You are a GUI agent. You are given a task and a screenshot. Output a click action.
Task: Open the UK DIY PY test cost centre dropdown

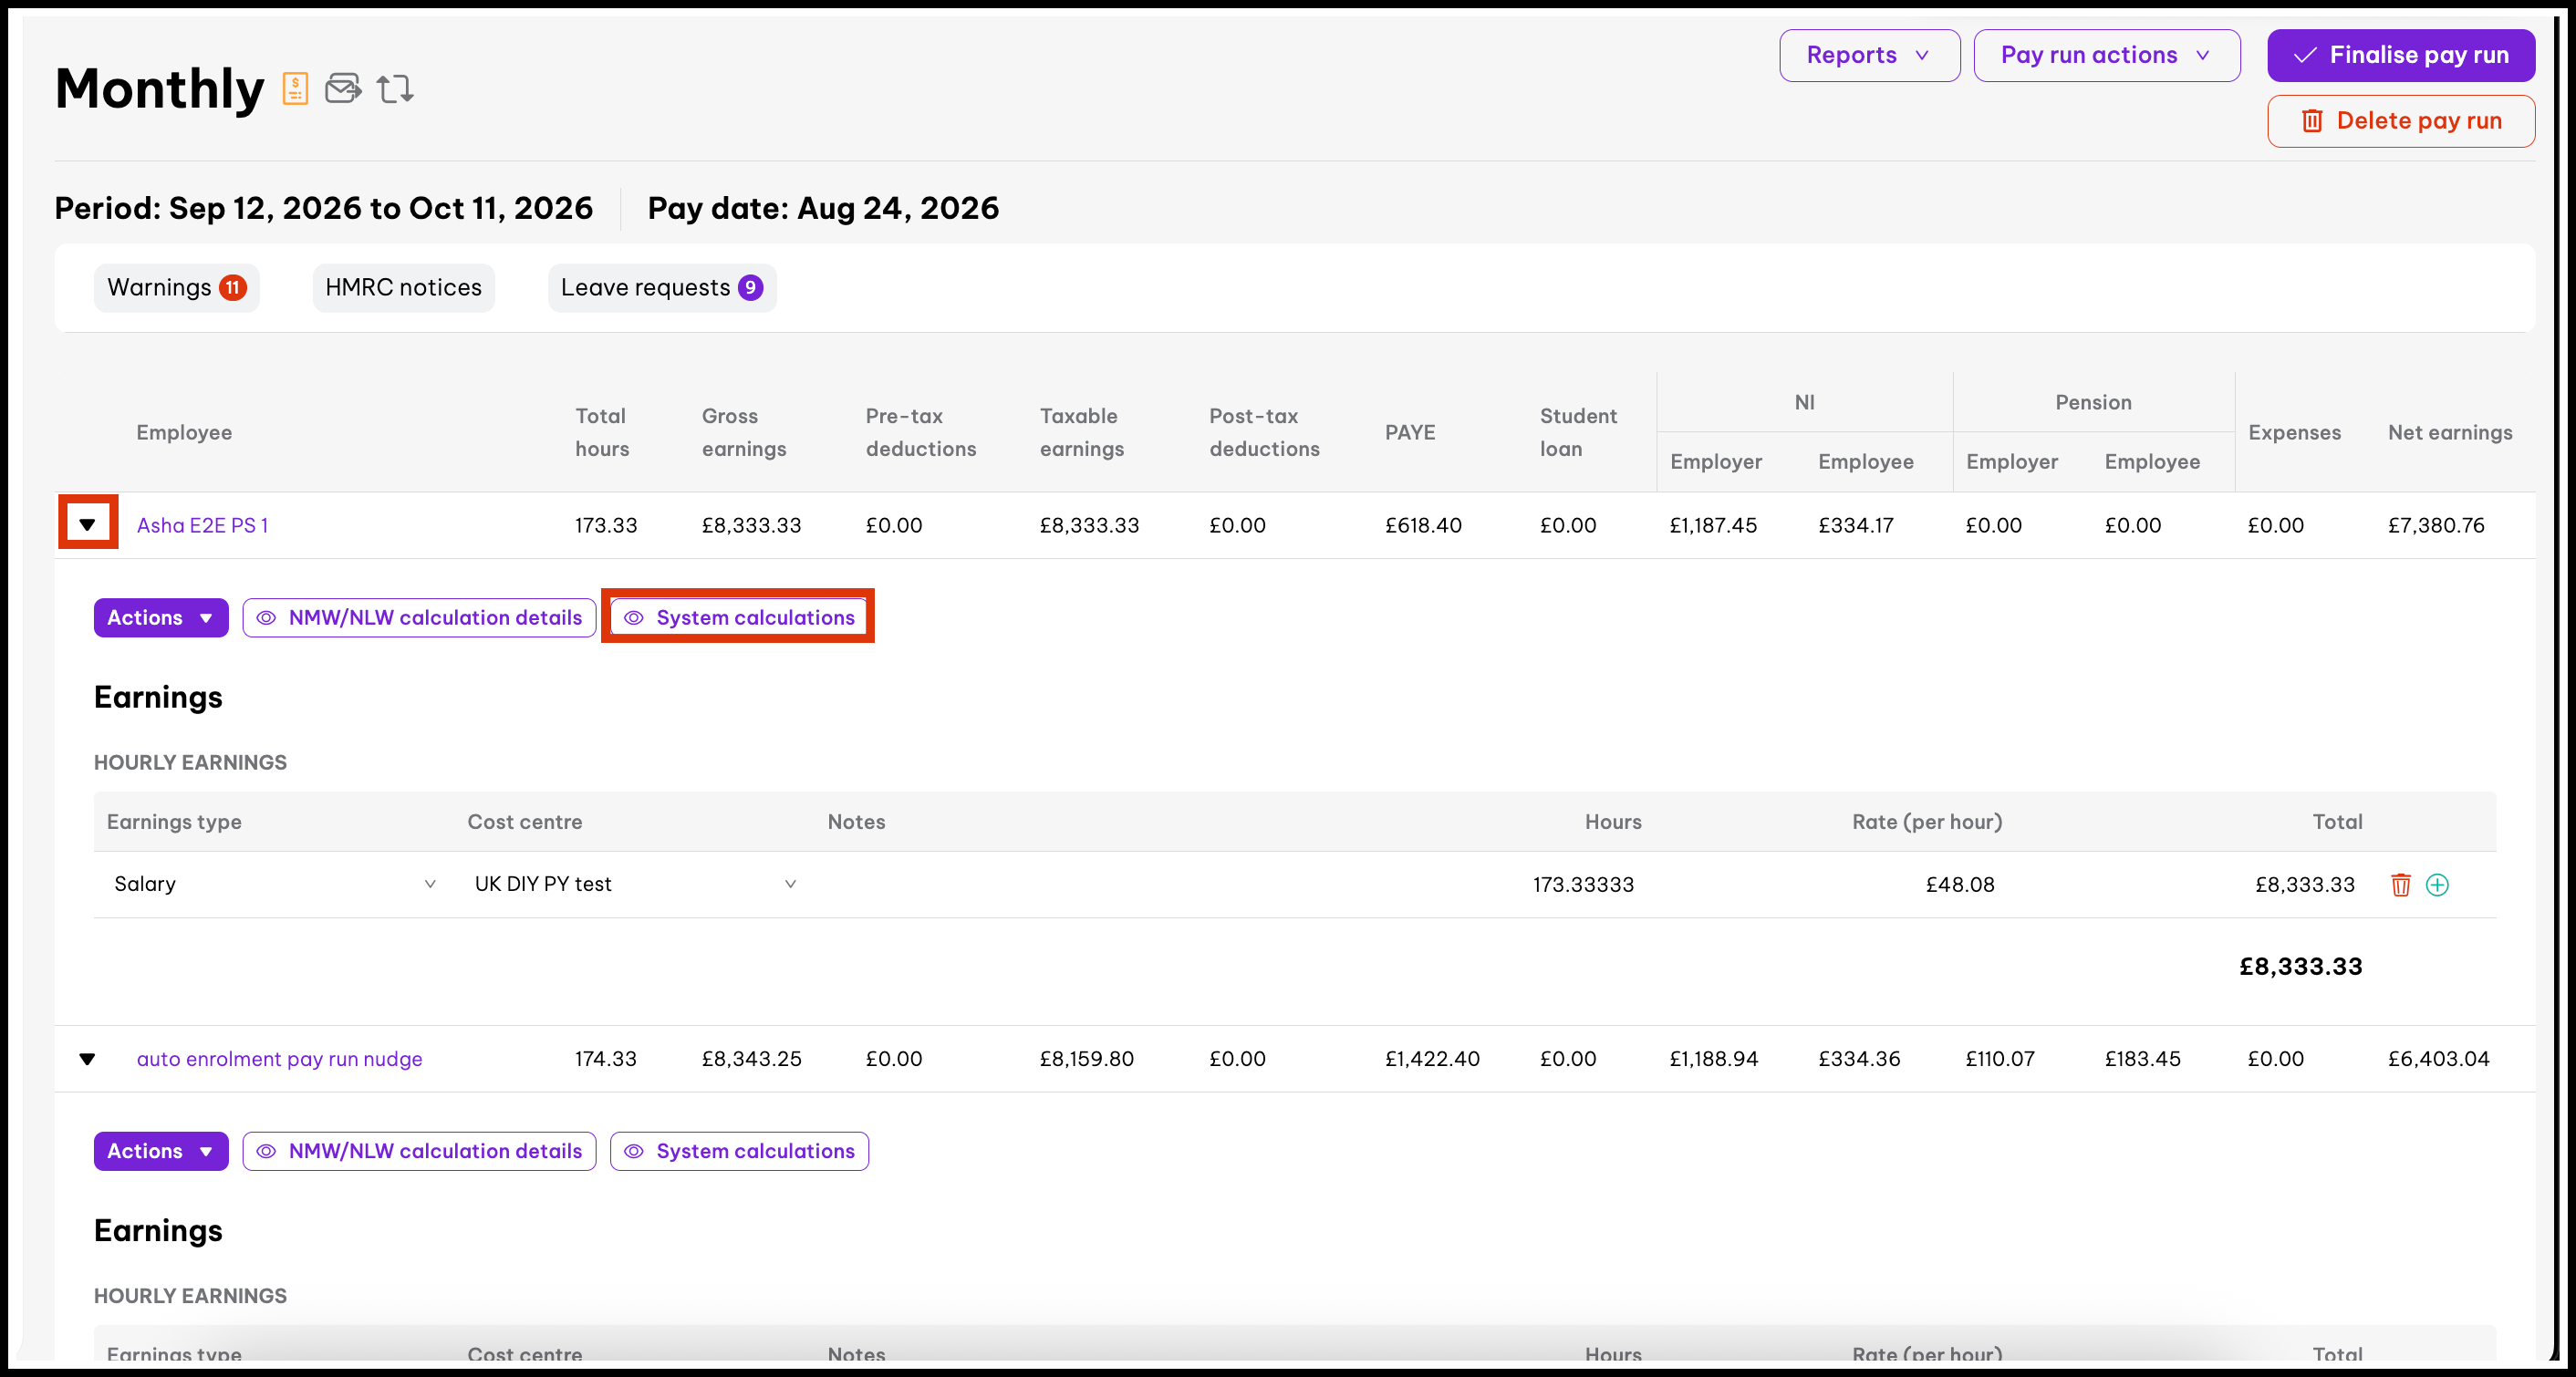pos(635,884)
